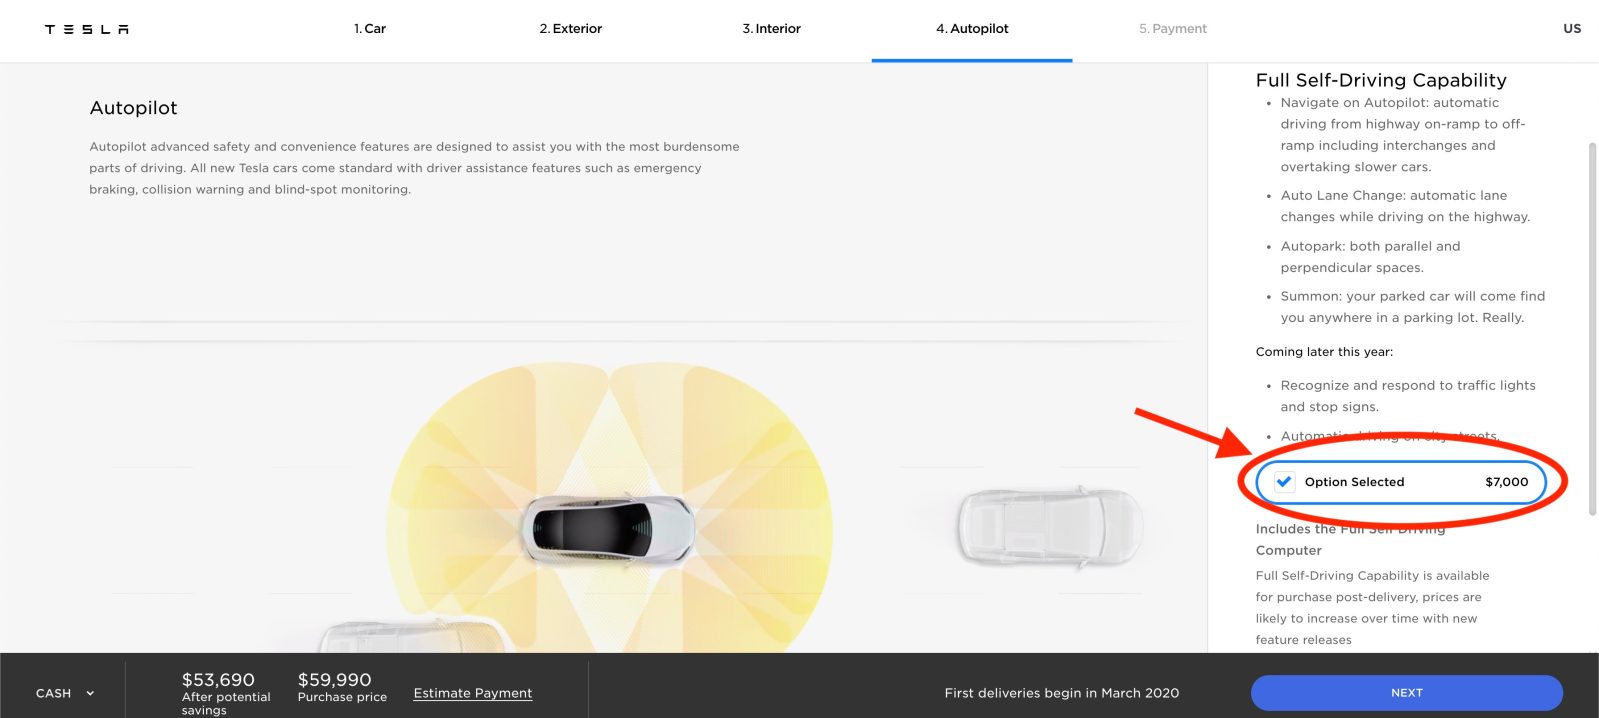The width and height of the screenshot is (1599, 718).
Task: Open the US region selector
Action: point(1572,29)
